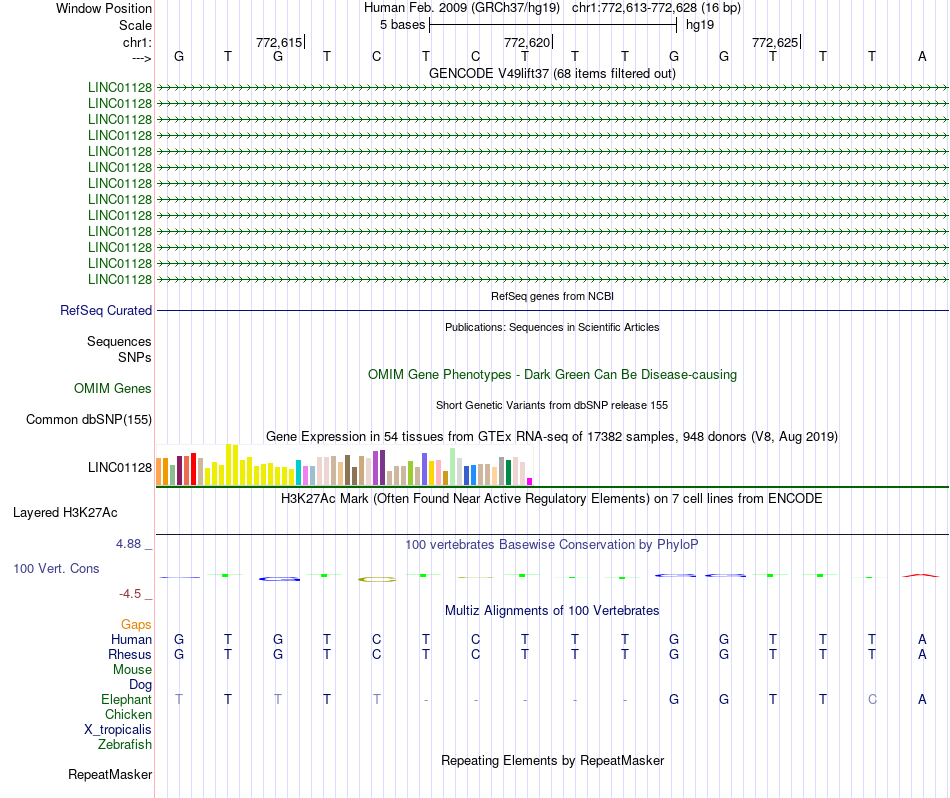Click the LINC01128 label beside the GTEx bar chart

[120, 467]
